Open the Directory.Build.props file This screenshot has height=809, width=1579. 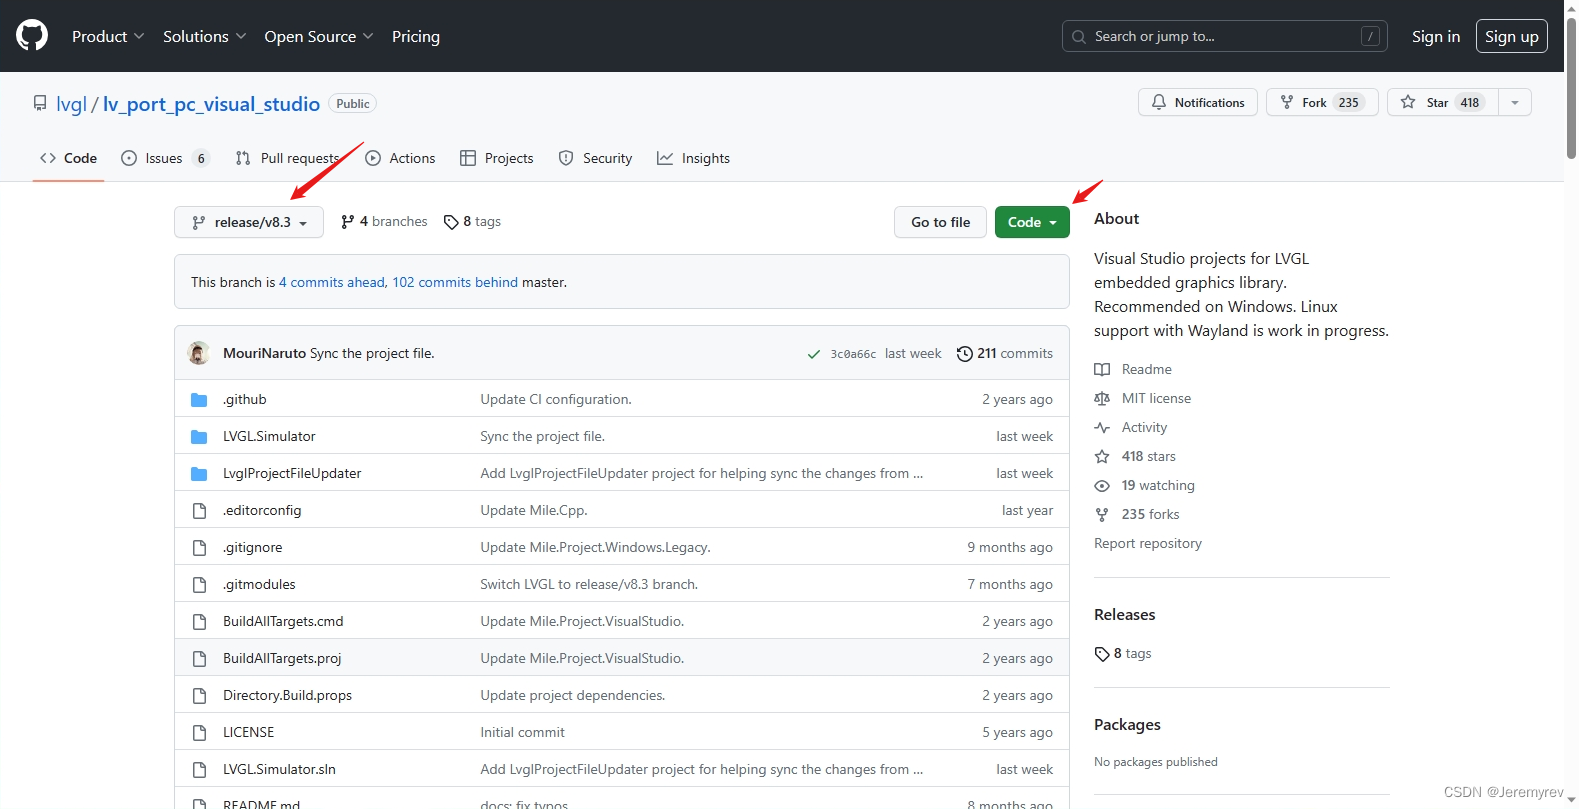(x=287, y=695)
